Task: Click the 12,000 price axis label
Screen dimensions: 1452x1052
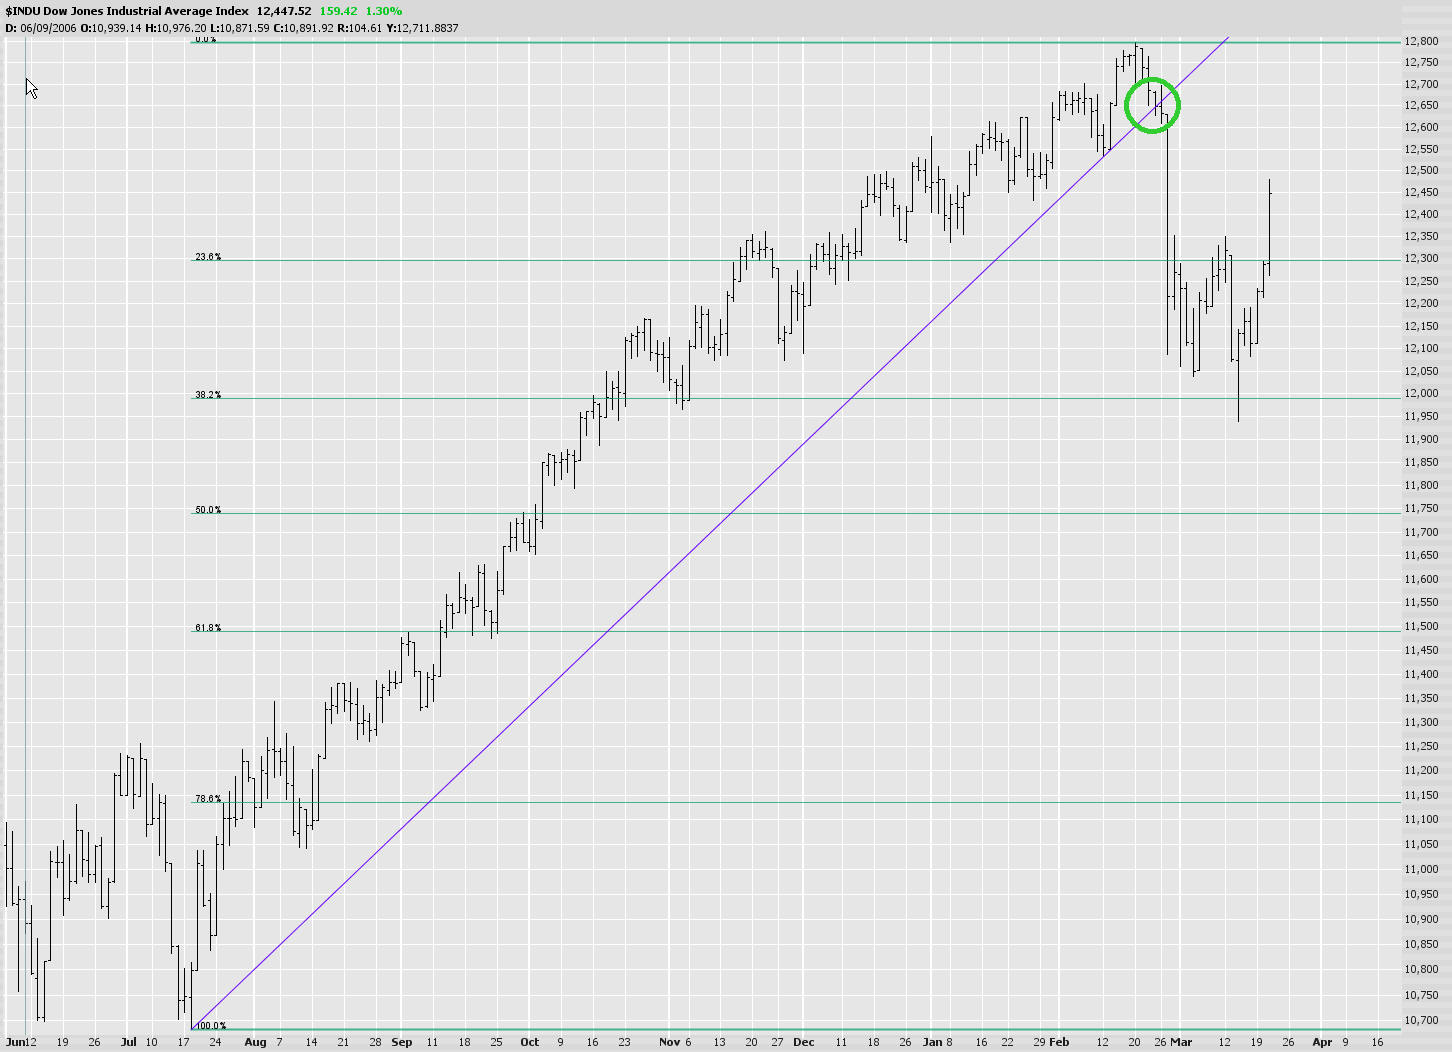Action: pyautogui.click(x=1421, y=393)
